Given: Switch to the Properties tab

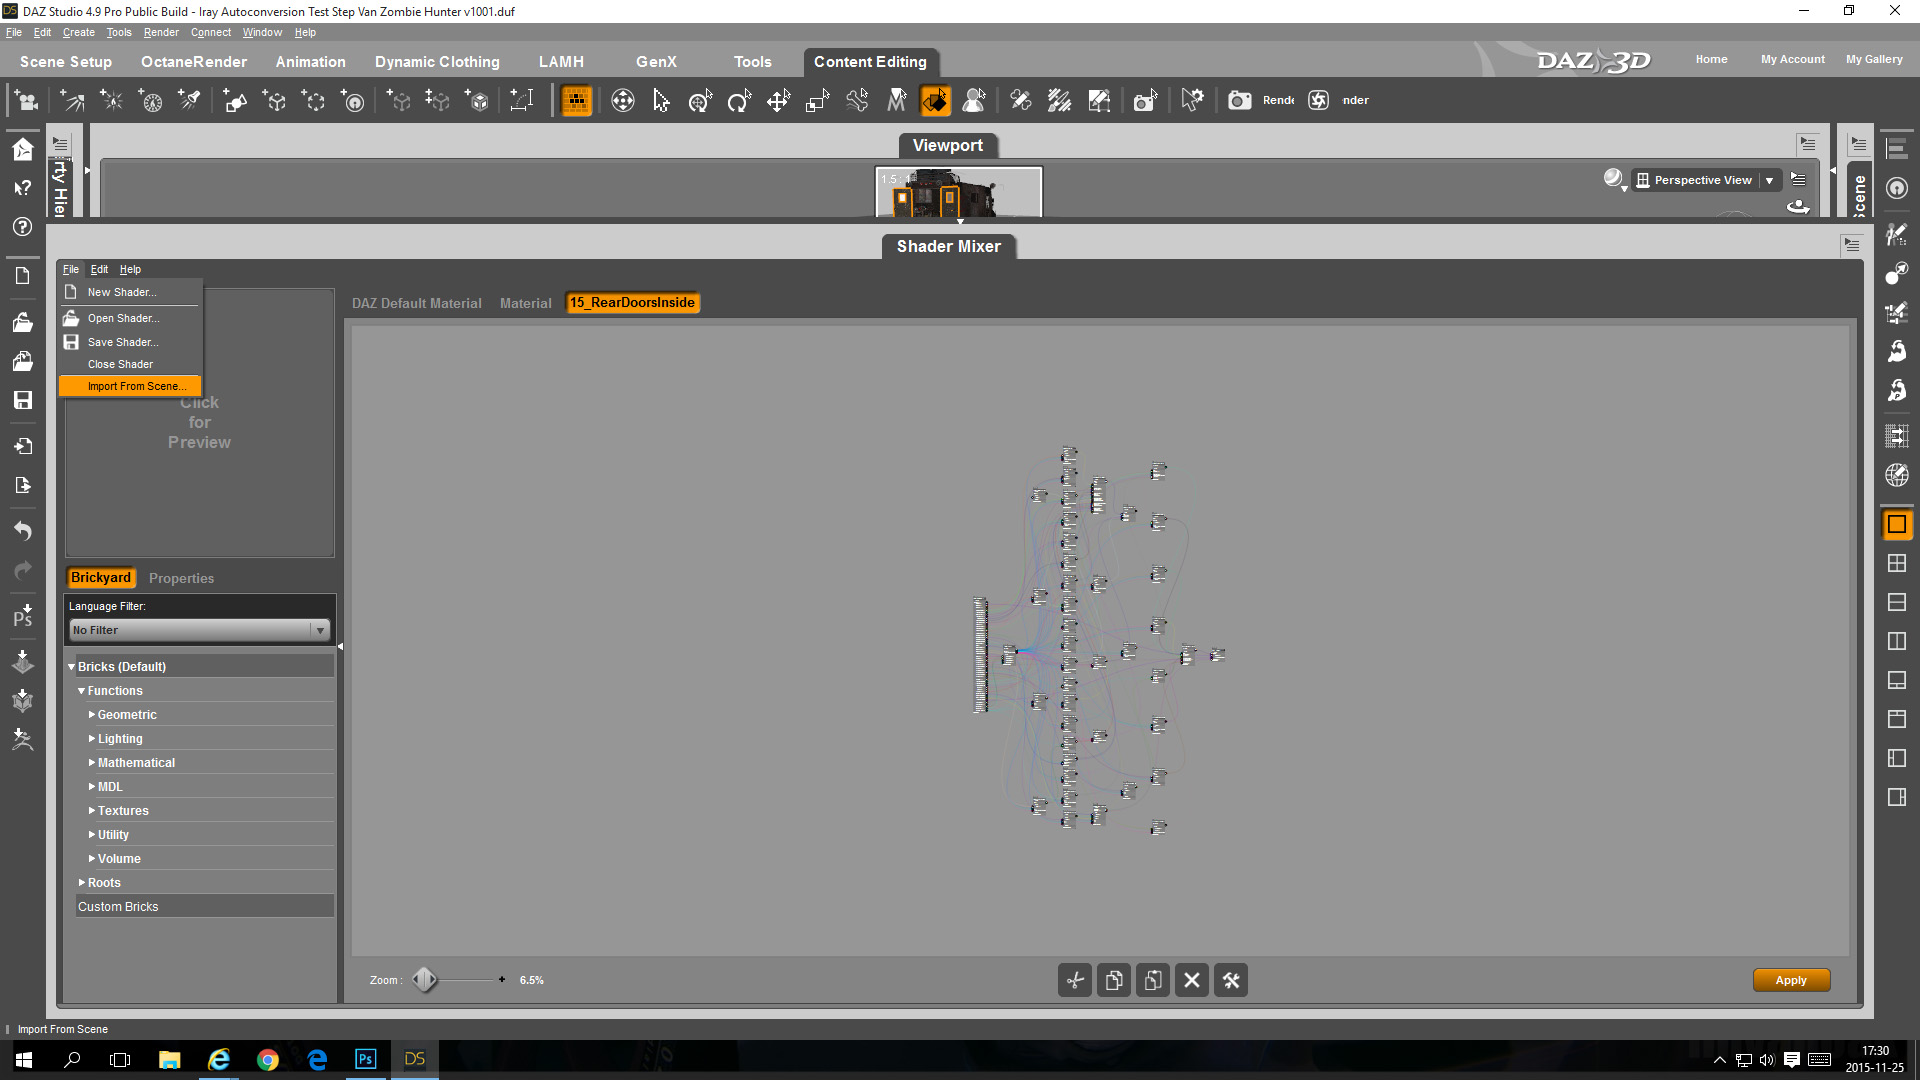Looking at the screenshot, I should (181, 578).
